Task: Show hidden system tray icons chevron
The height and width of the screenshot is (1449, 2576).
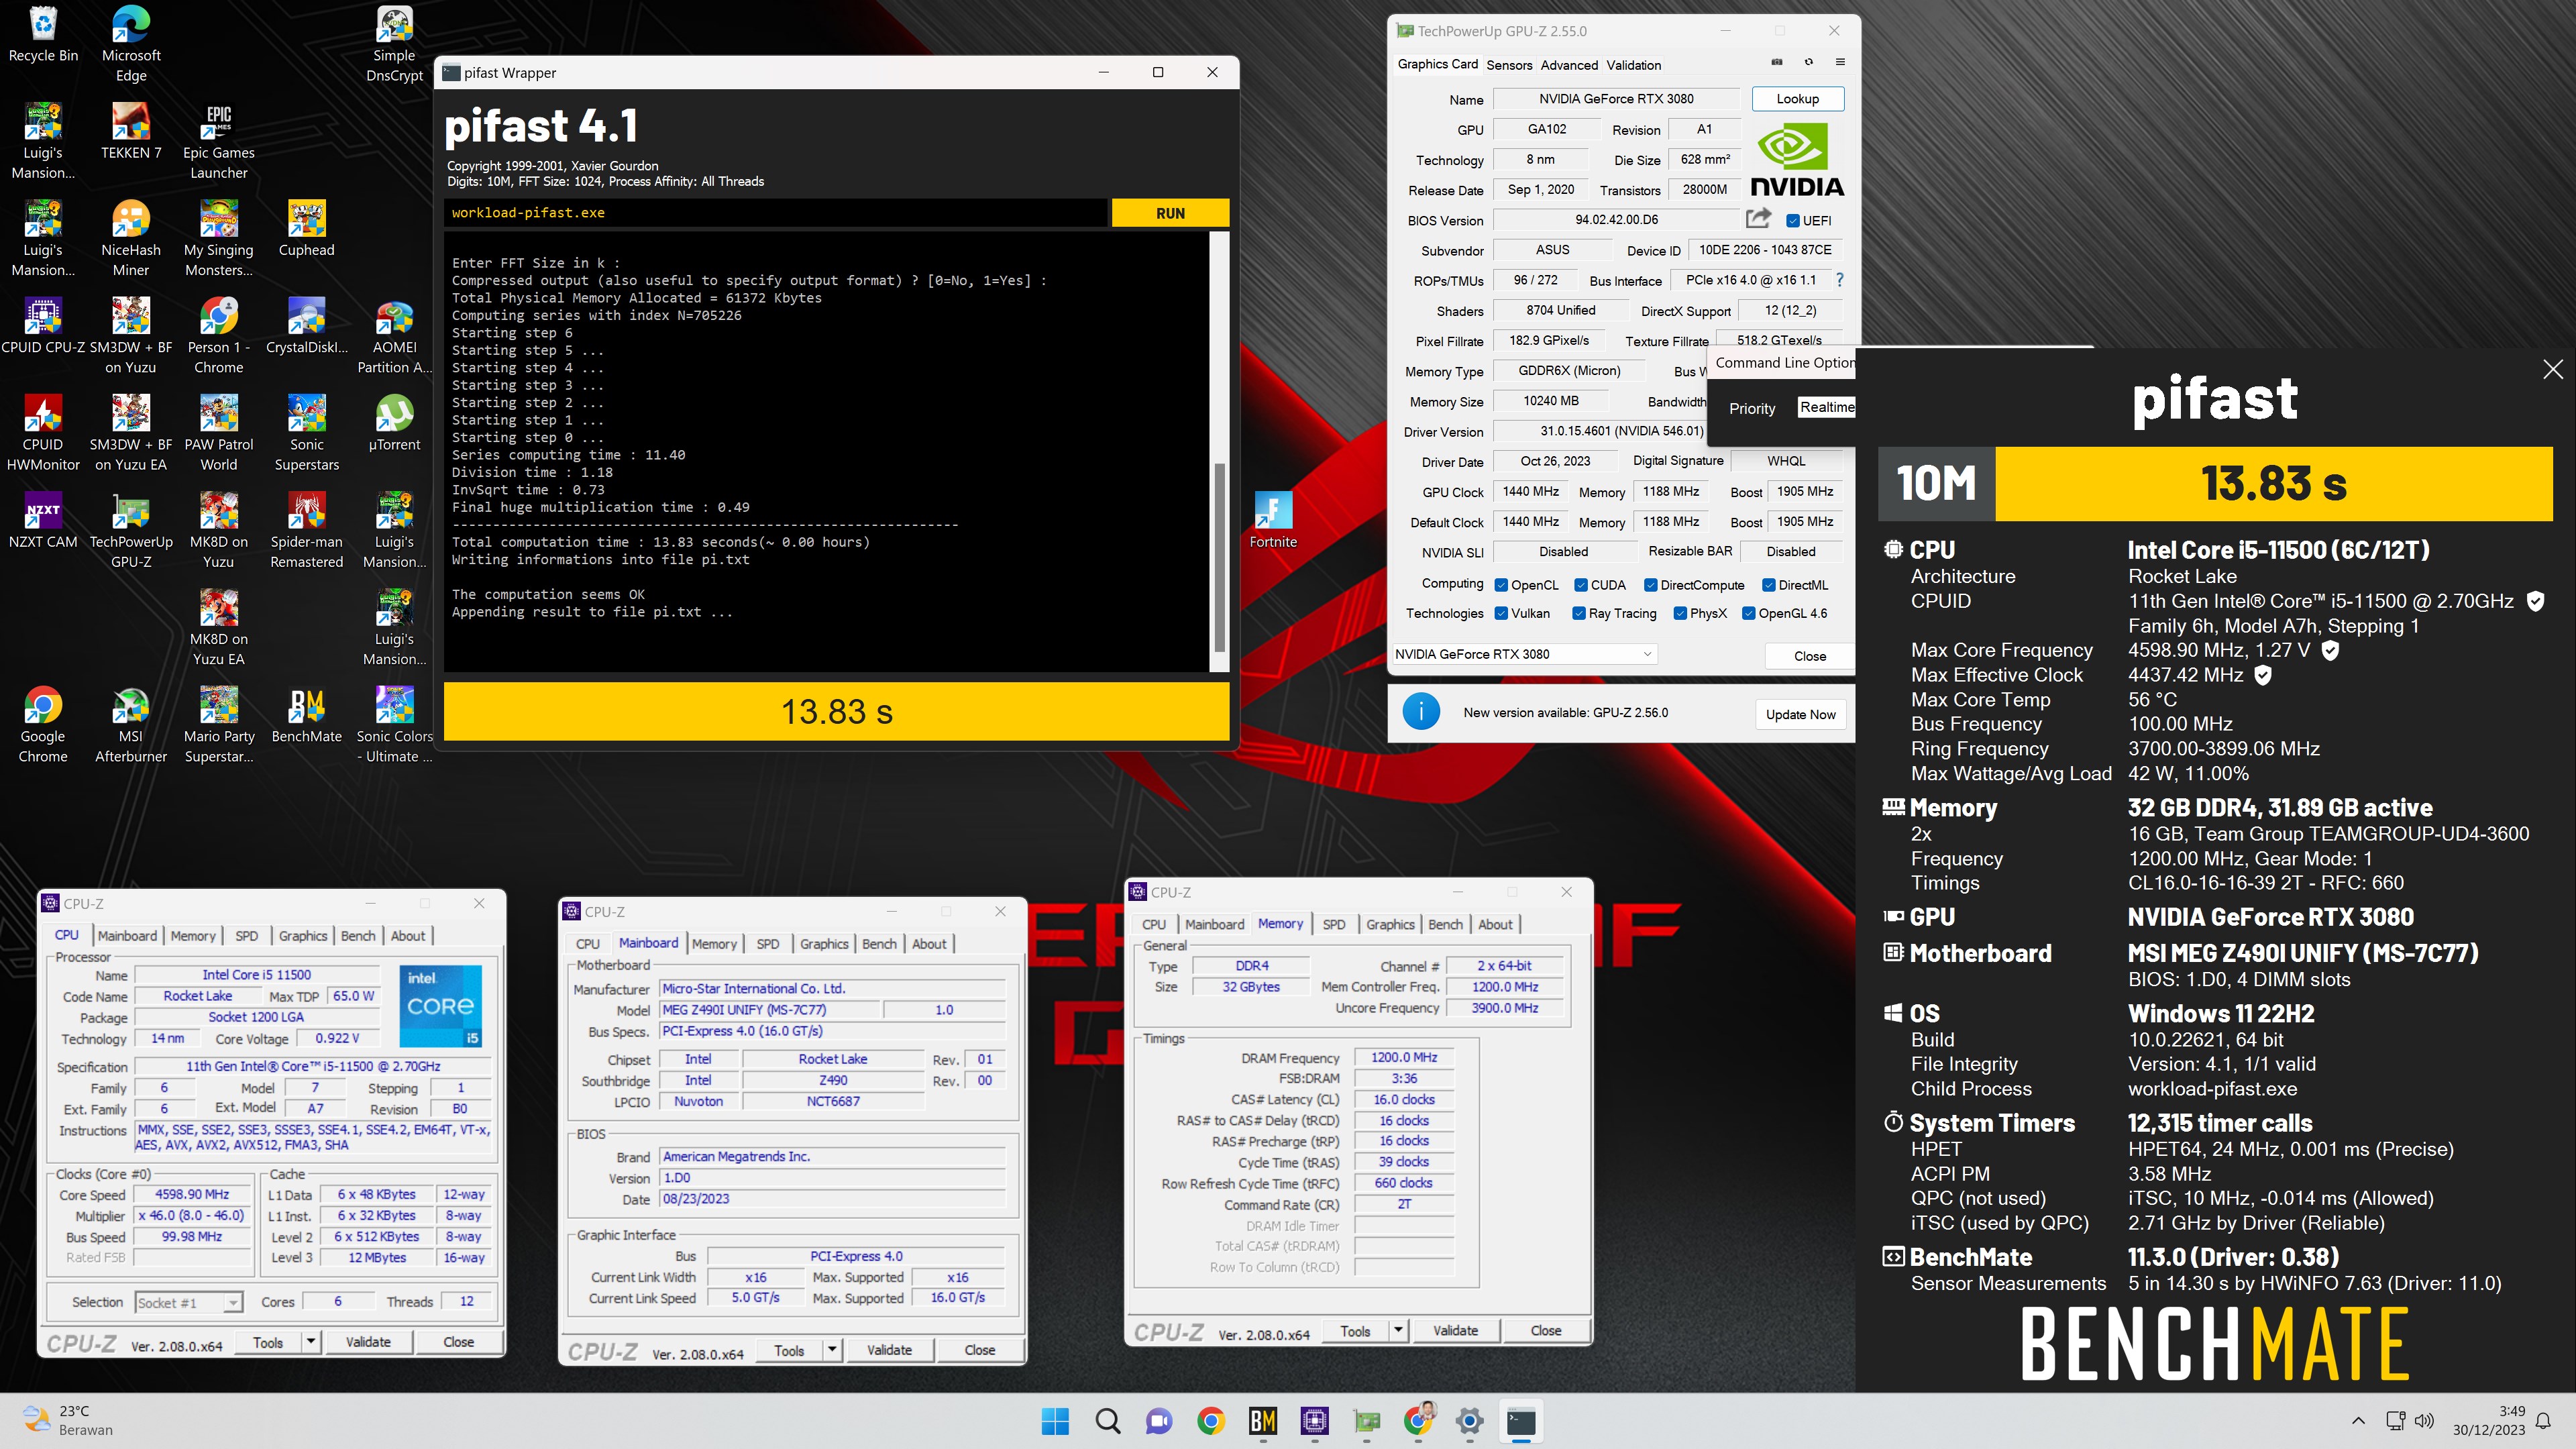Action: click(2358, 1421)
